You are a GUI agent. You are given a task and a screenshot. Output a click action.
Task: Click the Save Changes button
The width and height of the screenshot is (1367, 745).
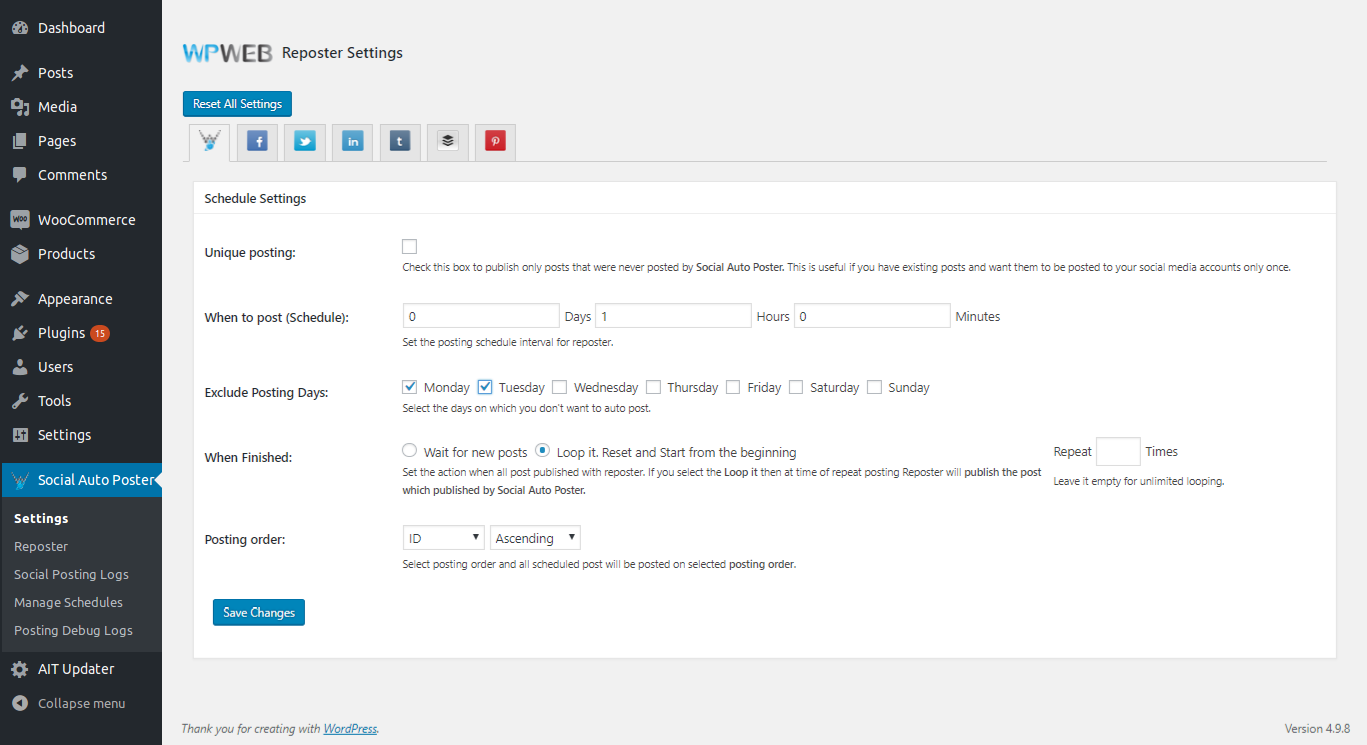point(258,612)
